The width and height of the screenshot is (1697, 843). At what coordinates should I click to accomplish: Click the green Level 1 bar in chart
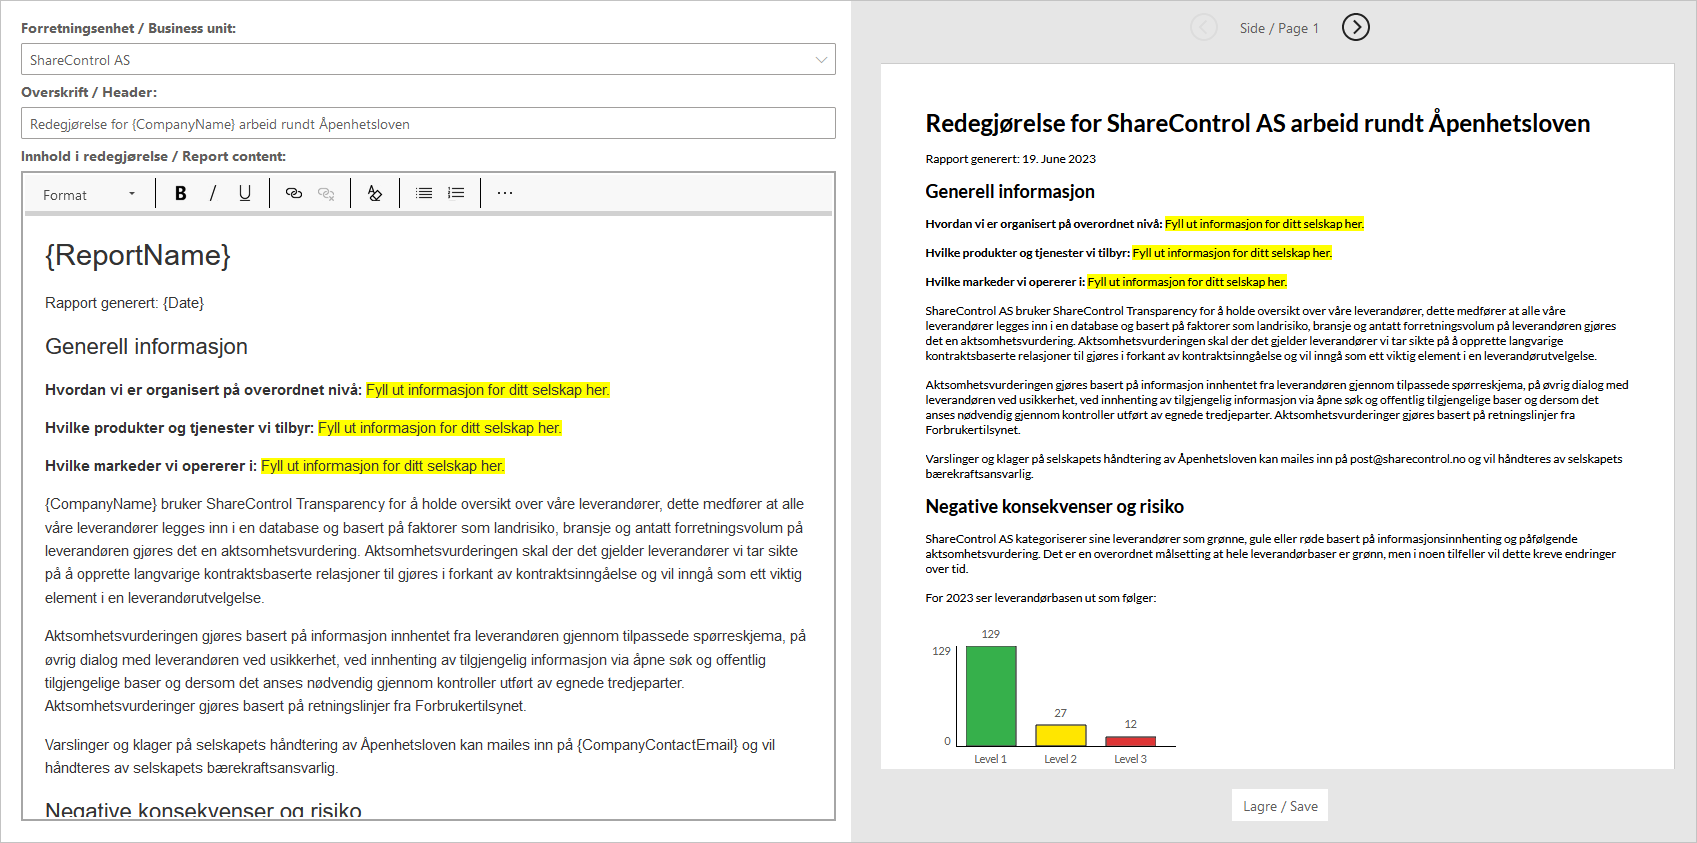point(991,696)
